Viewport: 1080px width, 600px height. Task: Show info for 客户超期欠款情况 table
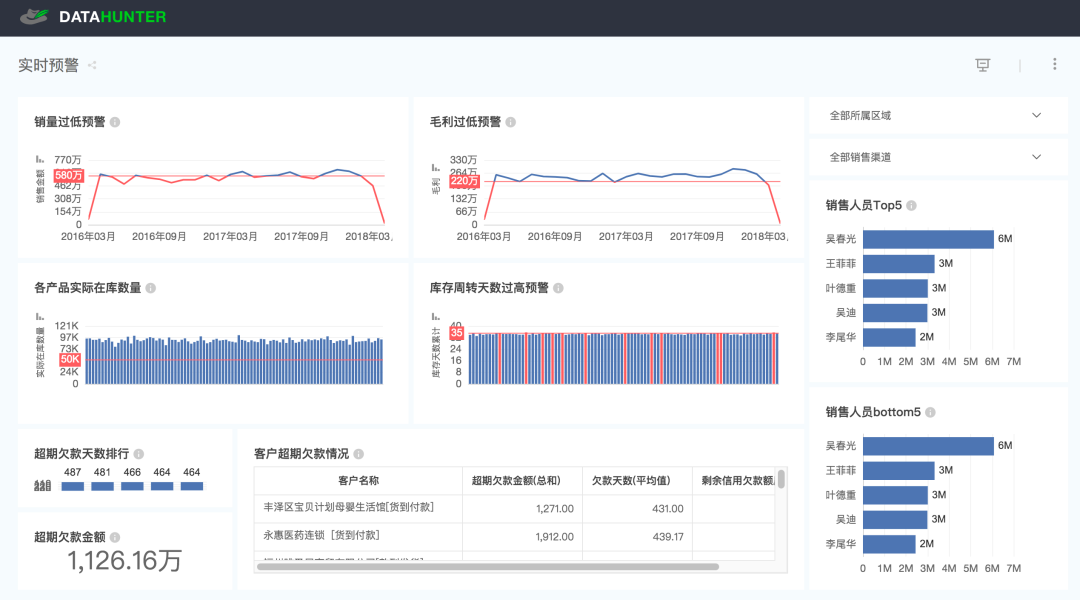click(x=359, y=454)
